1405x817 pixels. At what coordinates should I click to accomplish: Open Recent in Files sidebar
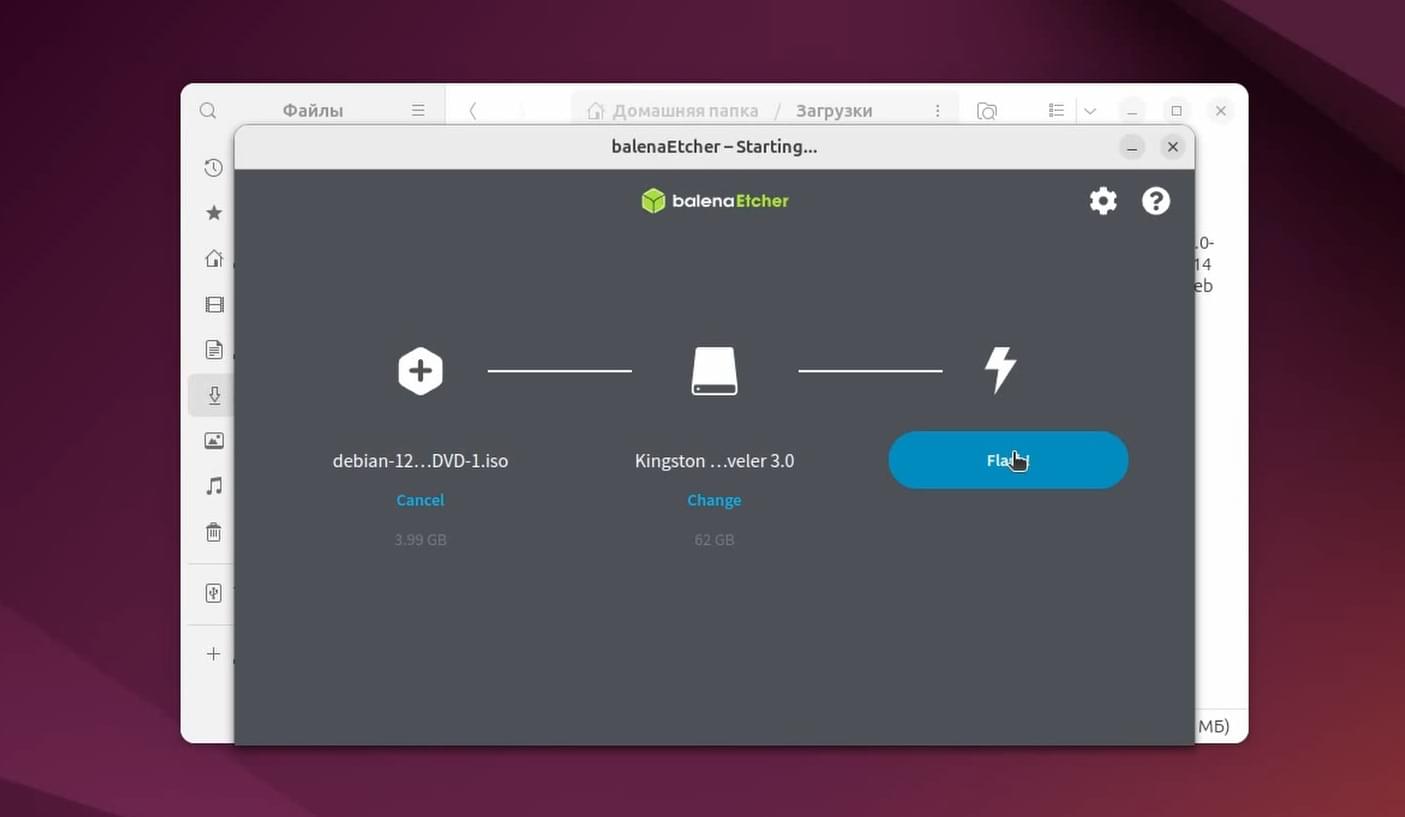tap(213, 168)
